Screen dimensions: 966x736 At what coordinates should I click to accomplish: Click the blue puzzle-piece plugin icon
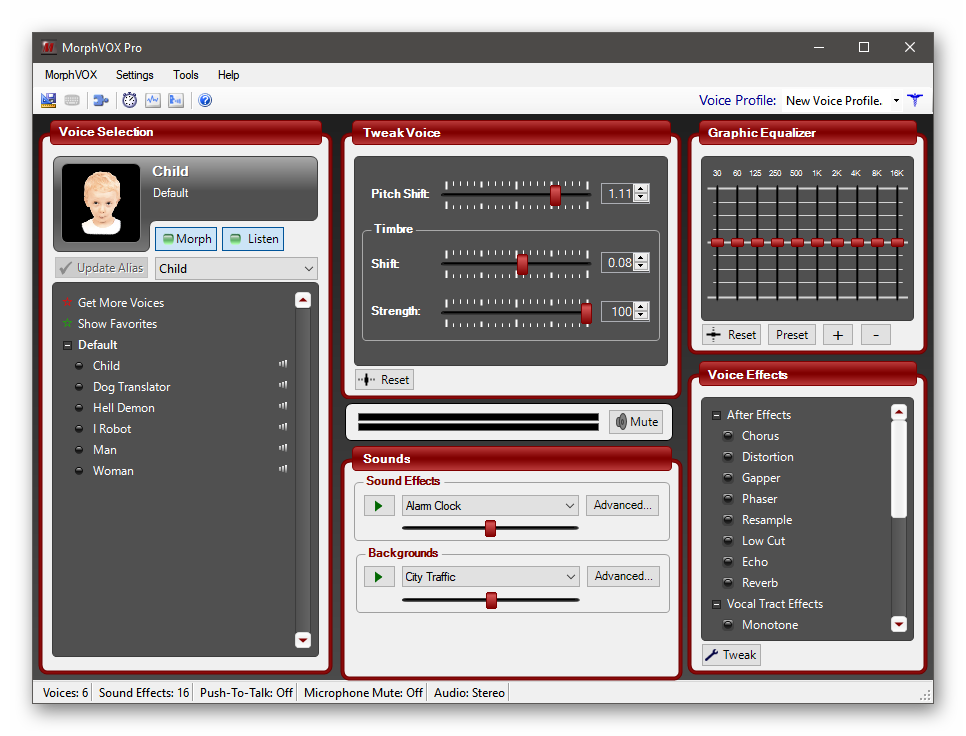point(101,100)
